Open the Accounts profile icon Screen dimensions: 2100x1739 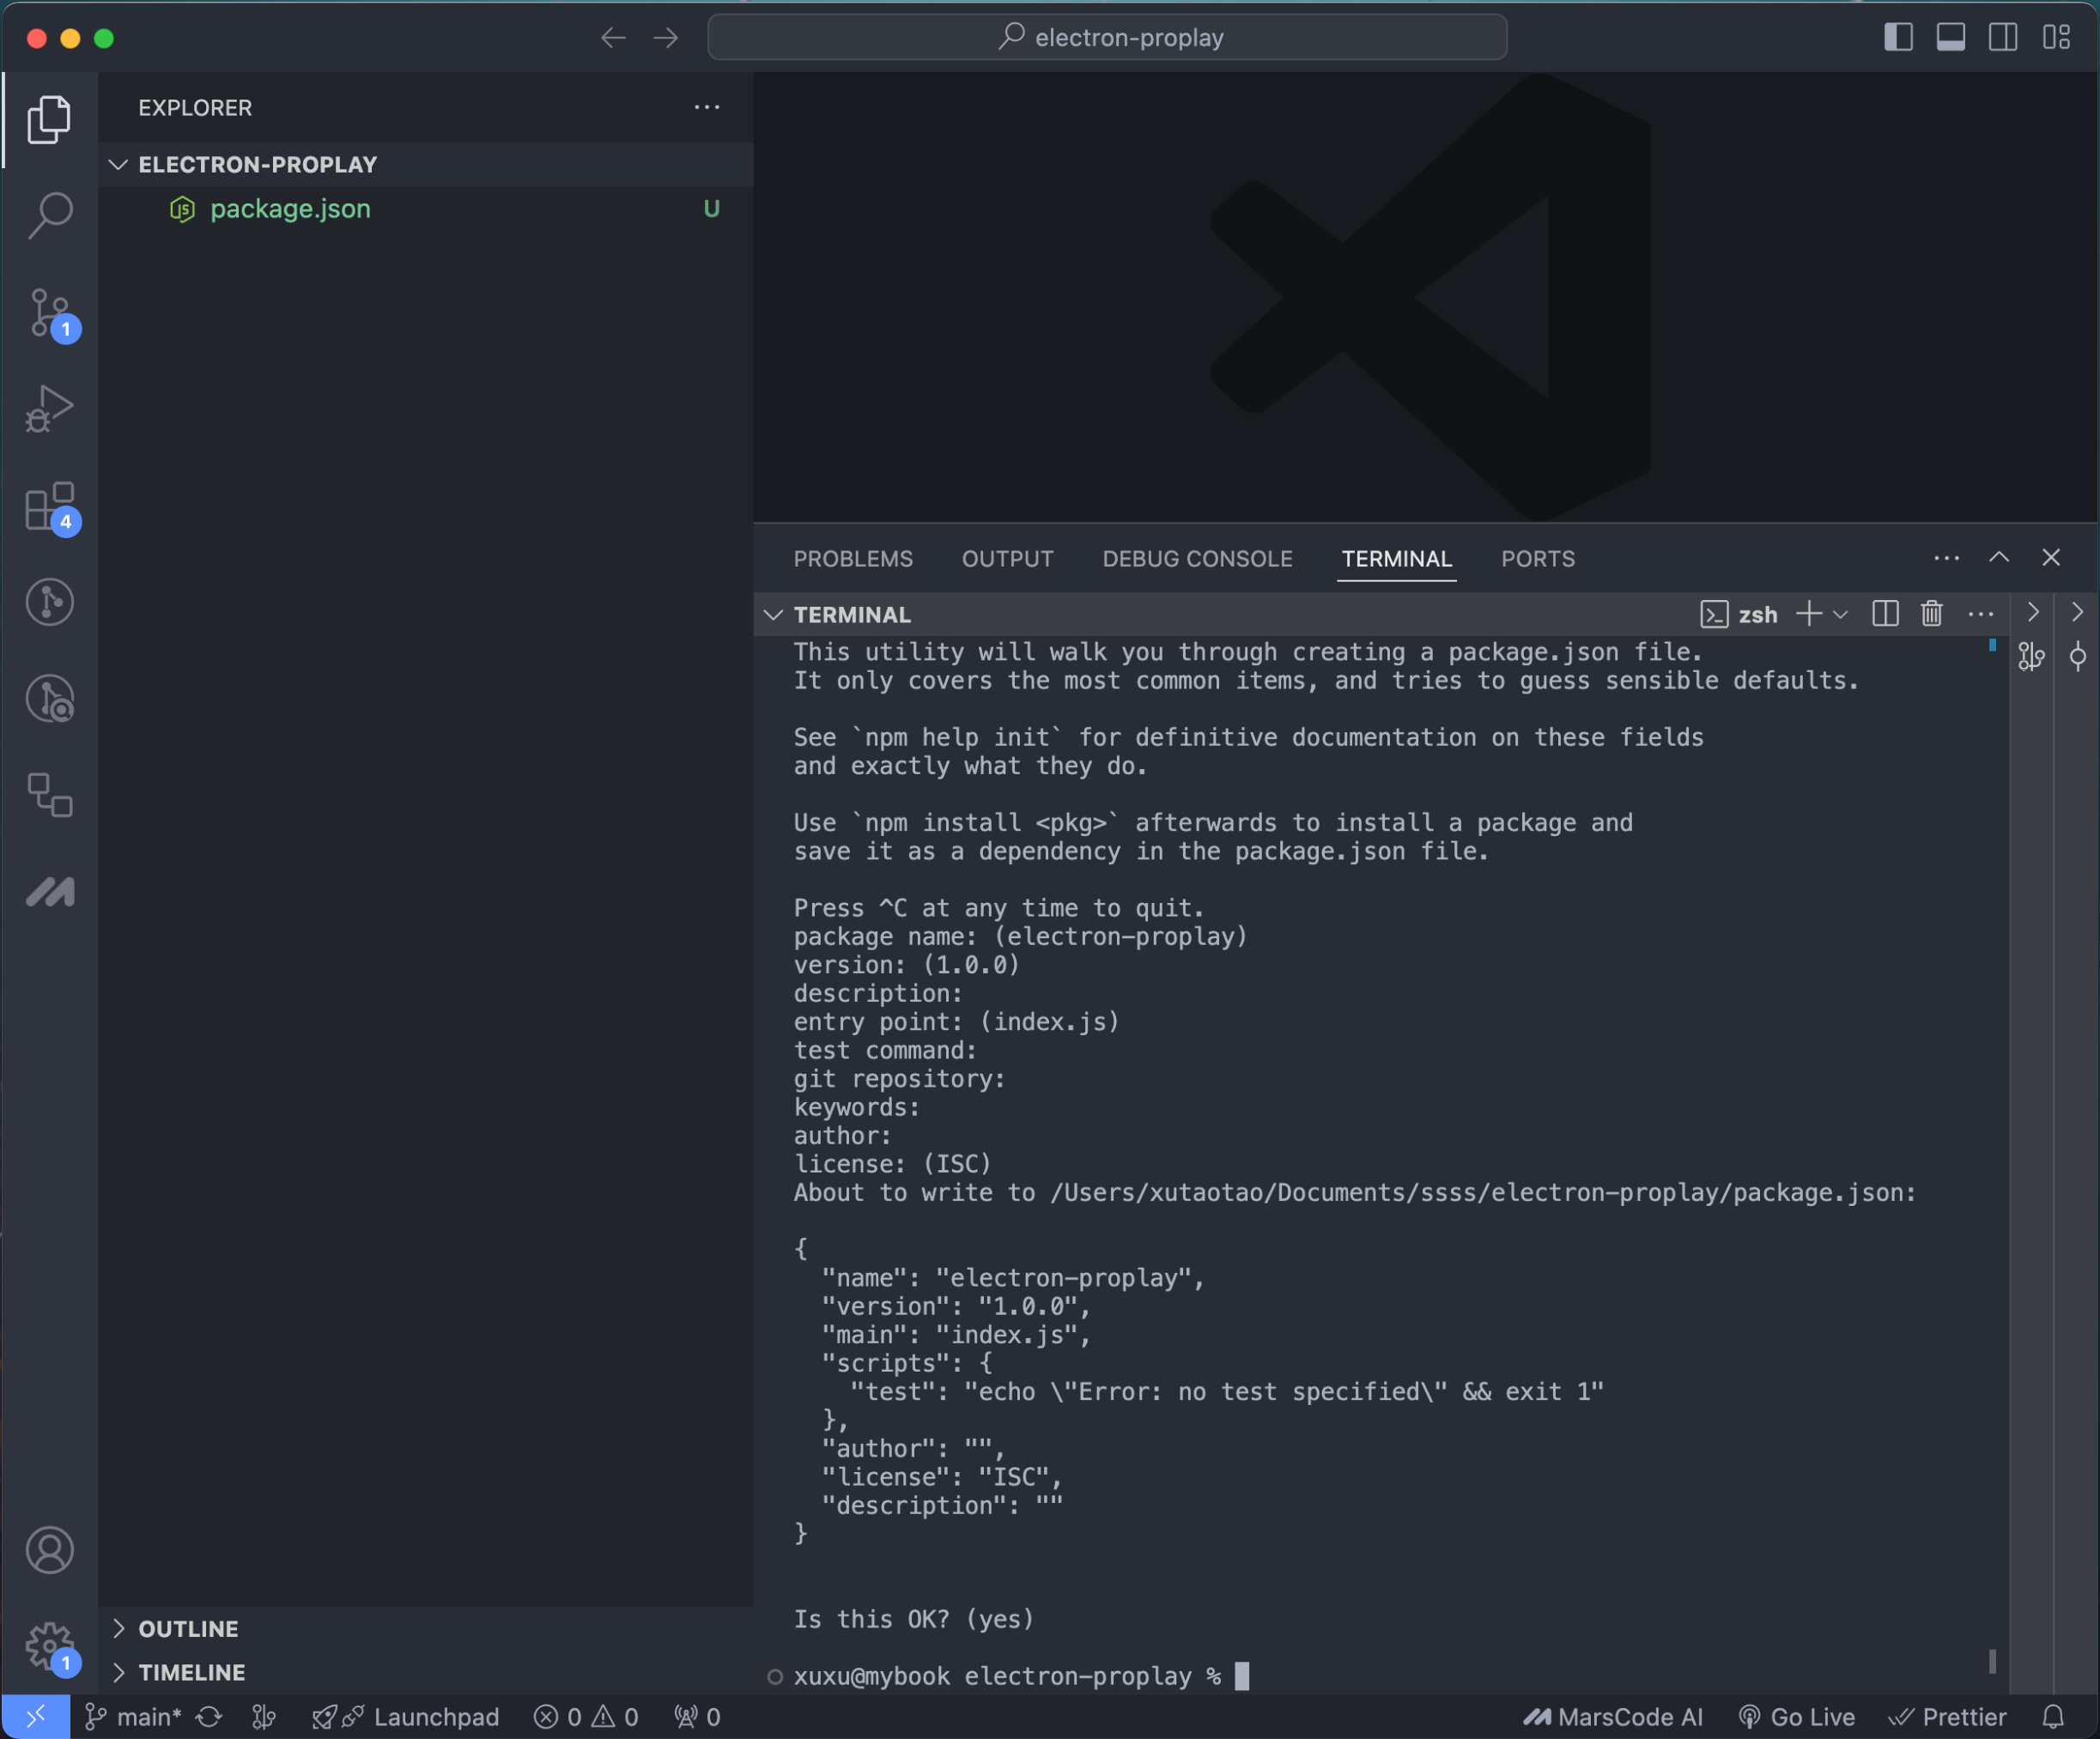pyautogui.click(x=49, y=1550)
